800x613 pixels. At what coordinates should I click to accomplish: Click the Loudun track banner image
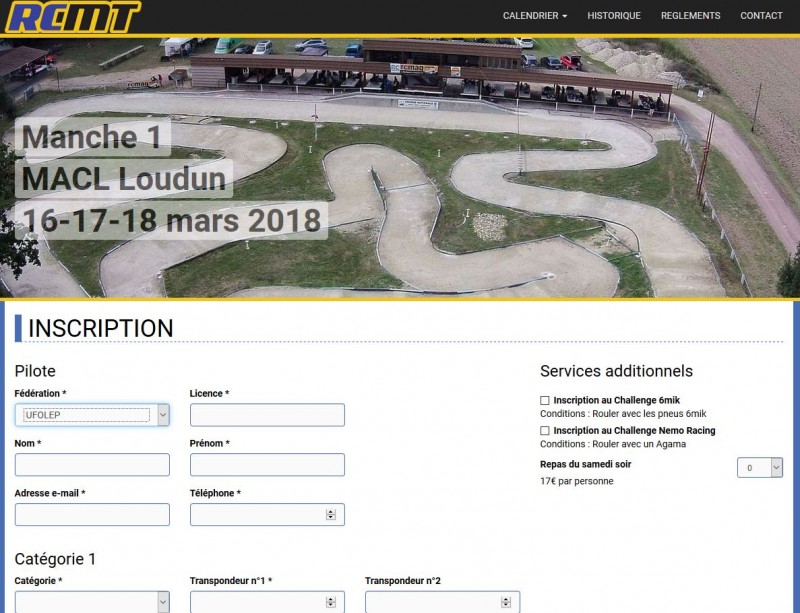[x=400, y=168]
